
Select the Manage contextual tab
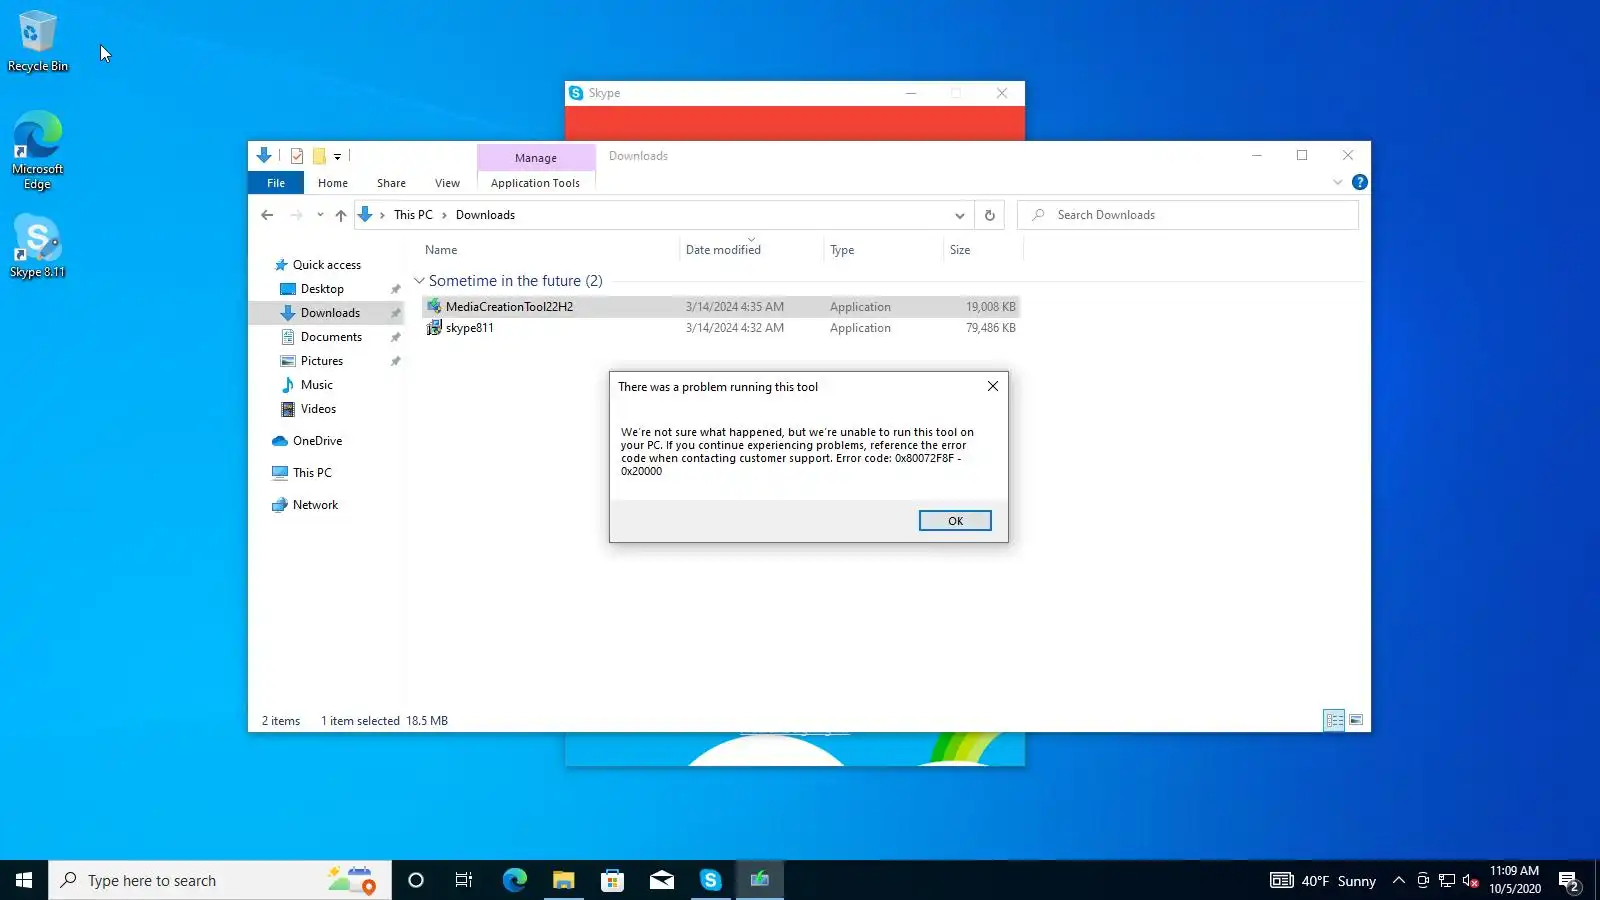coord(536,158)
